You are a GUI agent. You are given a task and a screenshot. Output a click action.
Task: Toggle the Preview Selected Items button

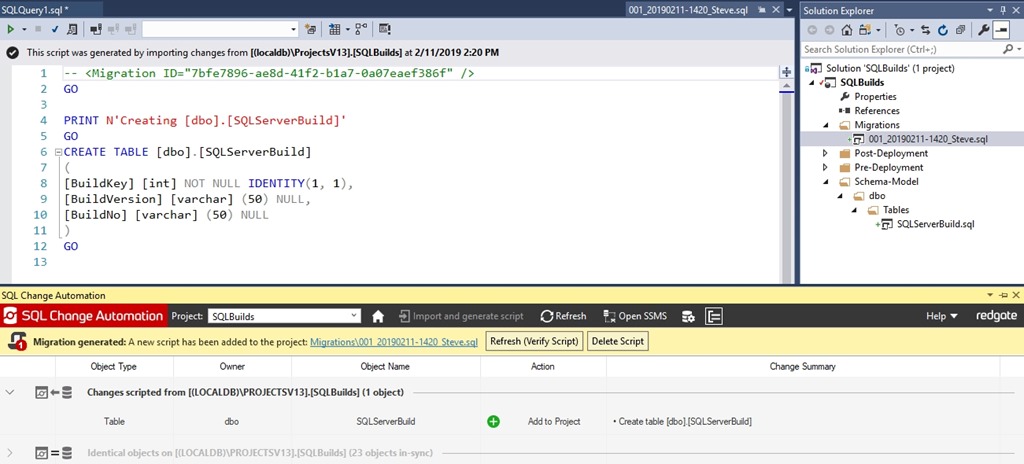tap(1001, 30)
